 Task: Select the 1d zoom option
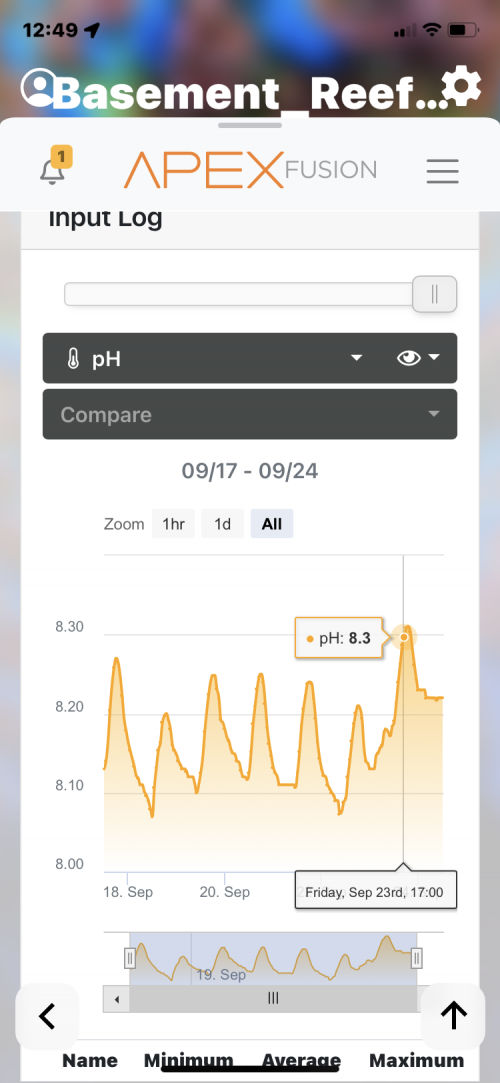tap(222, 524)
